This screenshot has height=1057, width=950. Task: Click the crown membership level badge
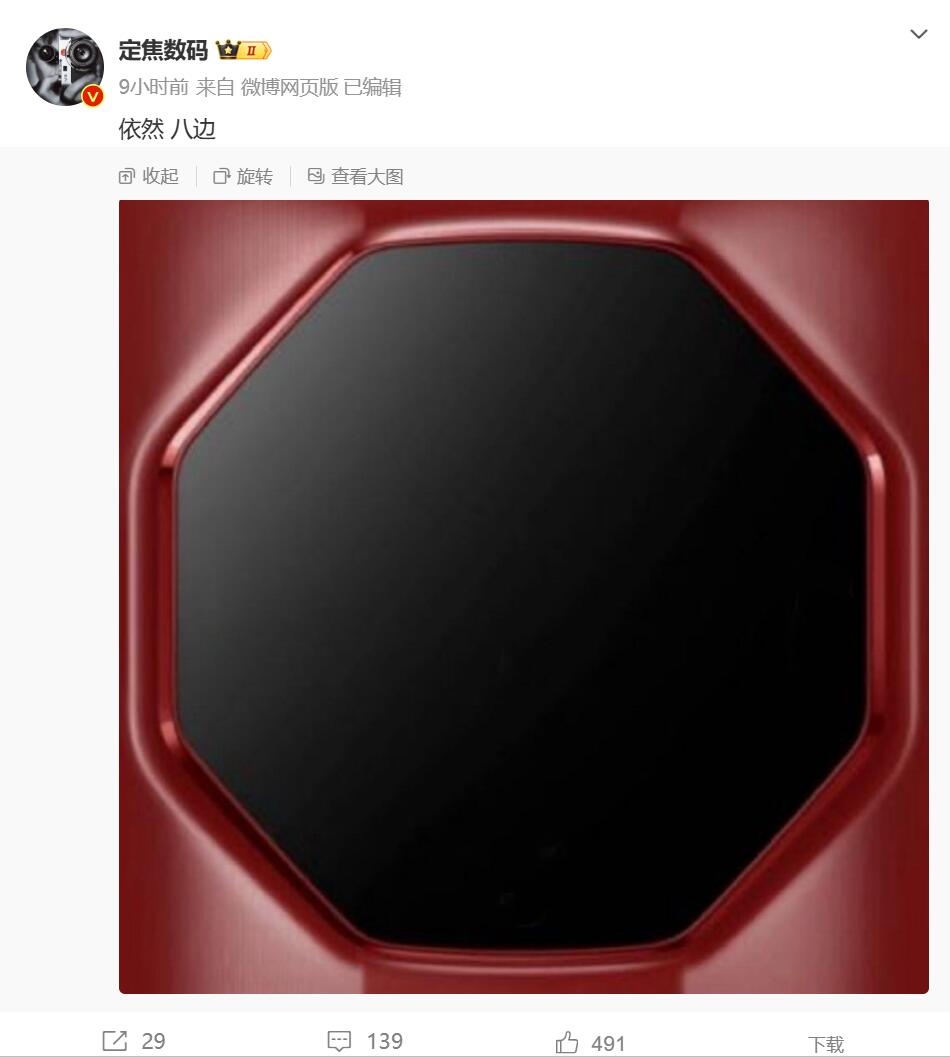(243, 50)
